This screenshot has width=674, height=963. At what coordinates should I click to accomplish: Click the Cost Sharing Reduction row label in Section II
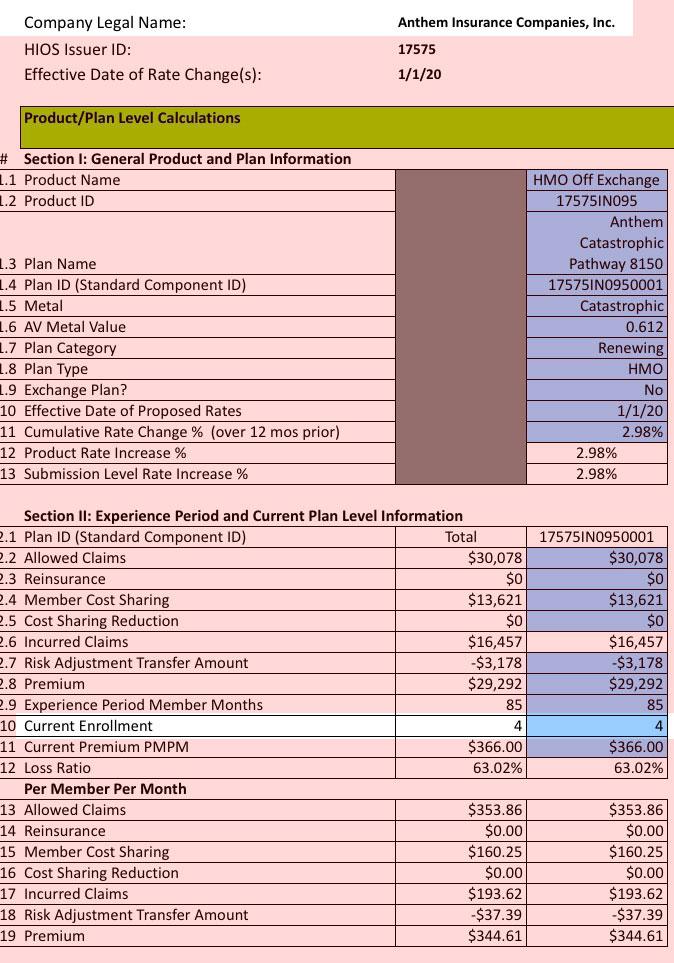(101, 621)
